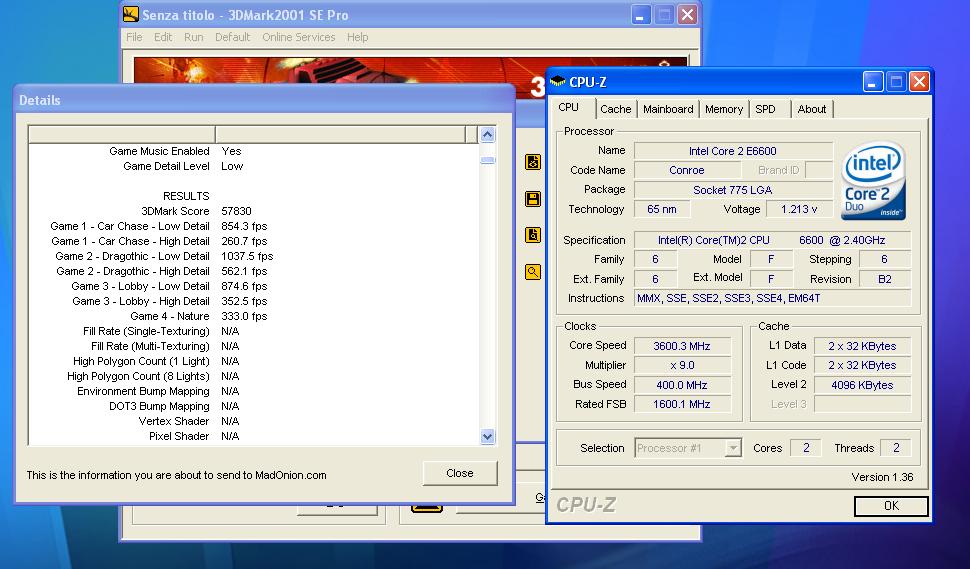
Task: Click the Technology field 65 nm
Action: tap(661, 209)
